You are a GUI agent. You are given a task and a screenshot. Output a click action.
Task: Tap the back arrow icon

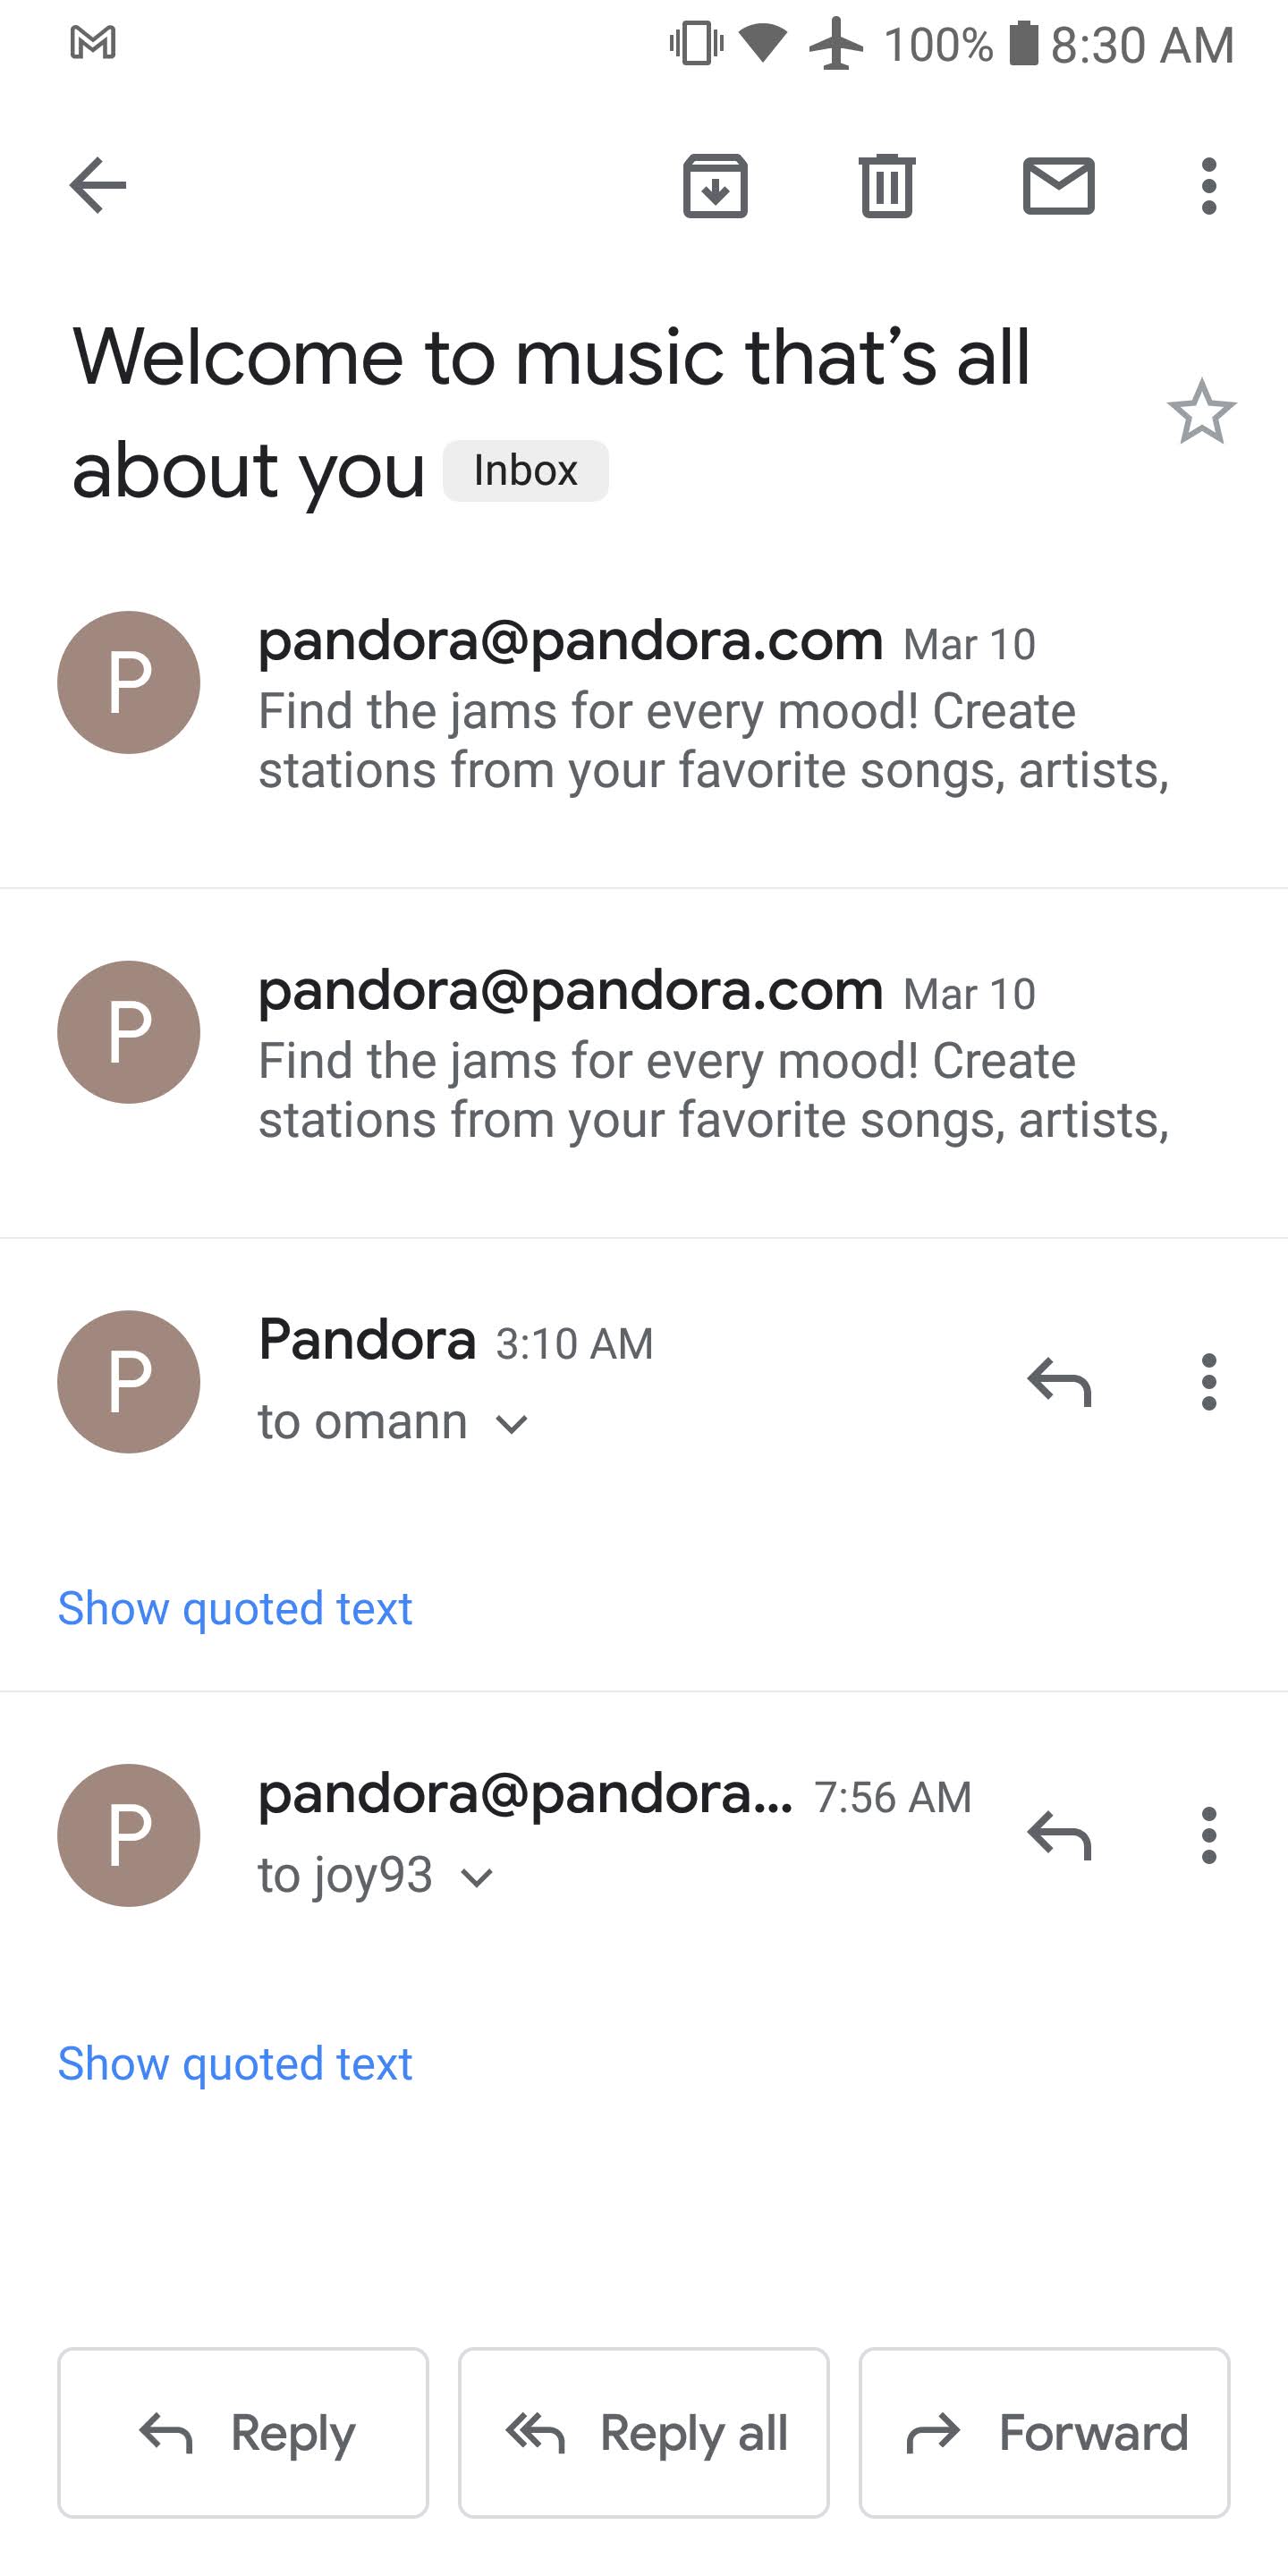[98, 186]
